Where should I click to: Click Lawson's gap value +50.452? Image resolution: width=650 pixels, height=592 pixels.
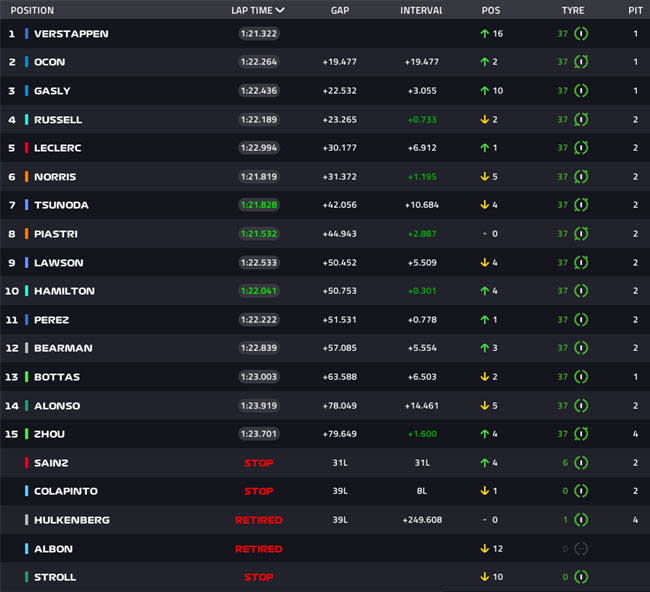pyautogui.click(x=340, y=263)
